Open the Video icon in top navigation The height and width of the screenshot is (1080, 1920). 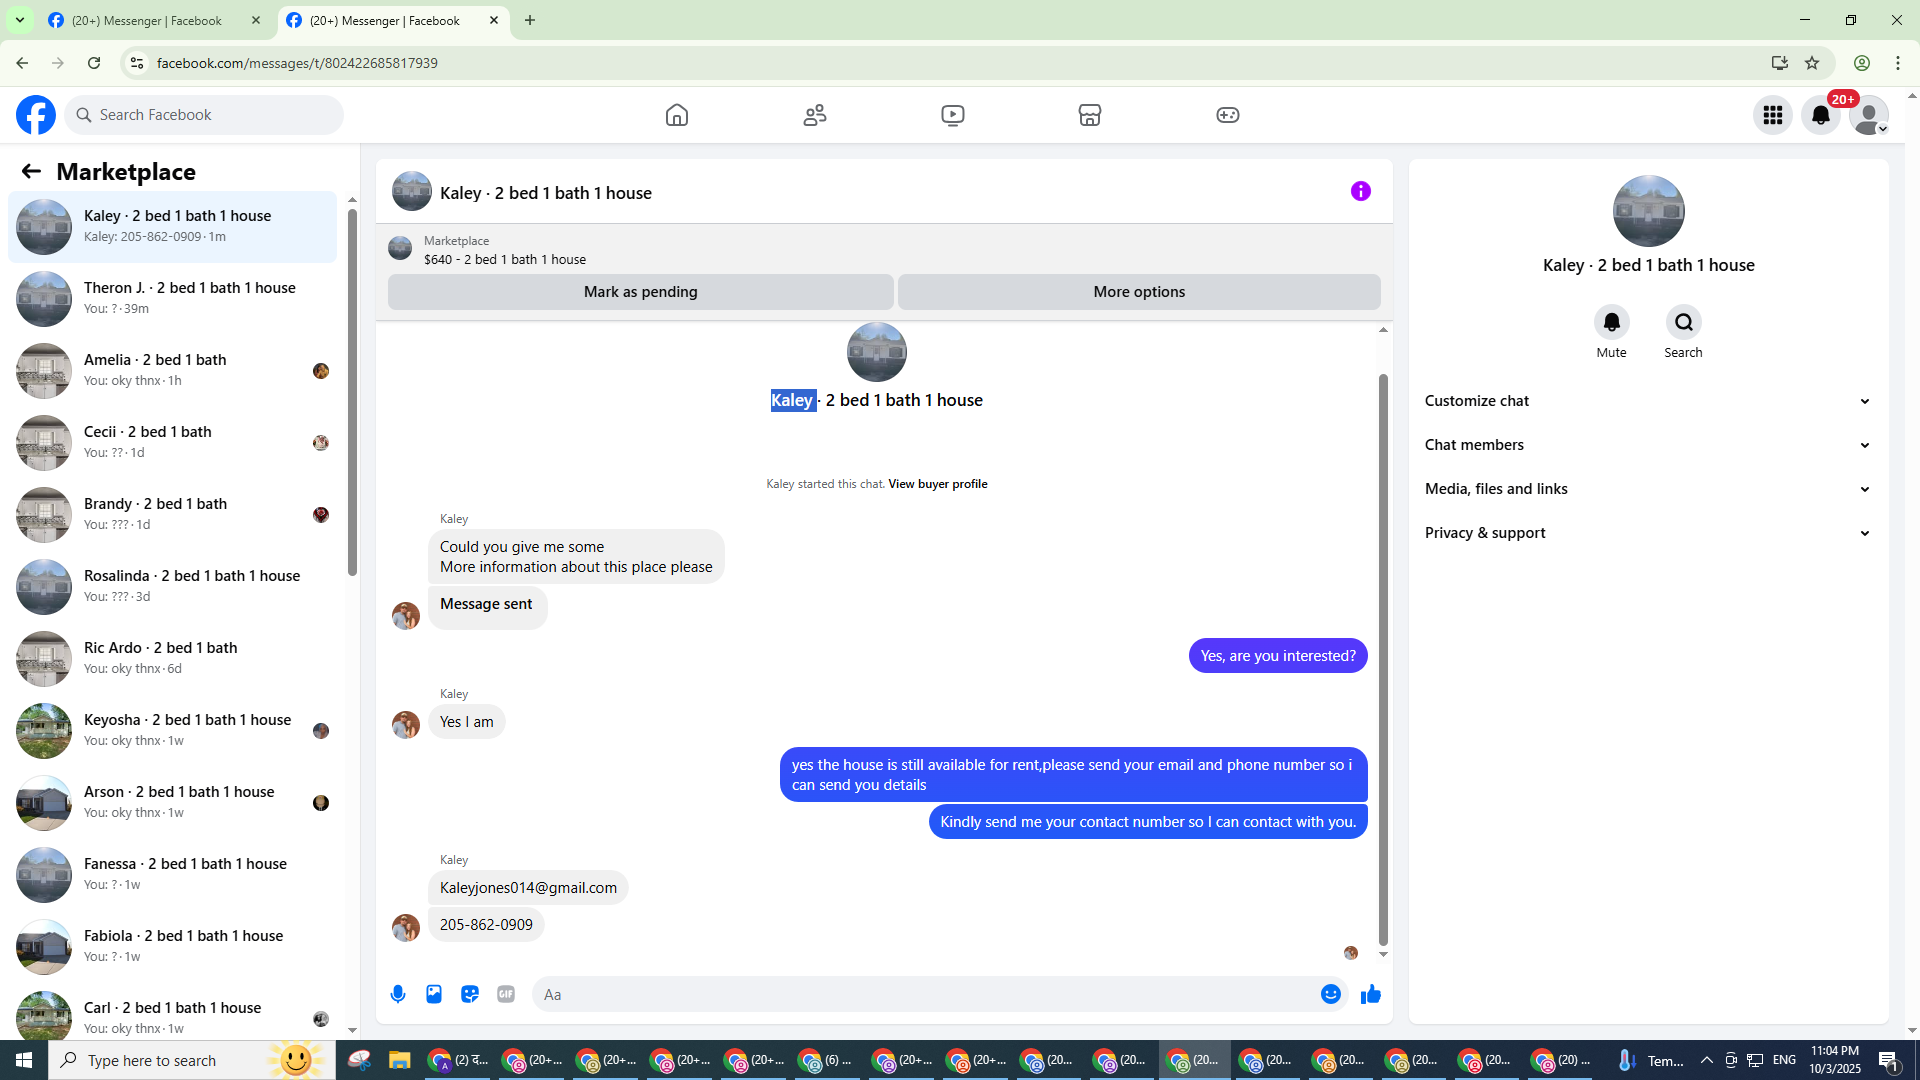(953, 115)
